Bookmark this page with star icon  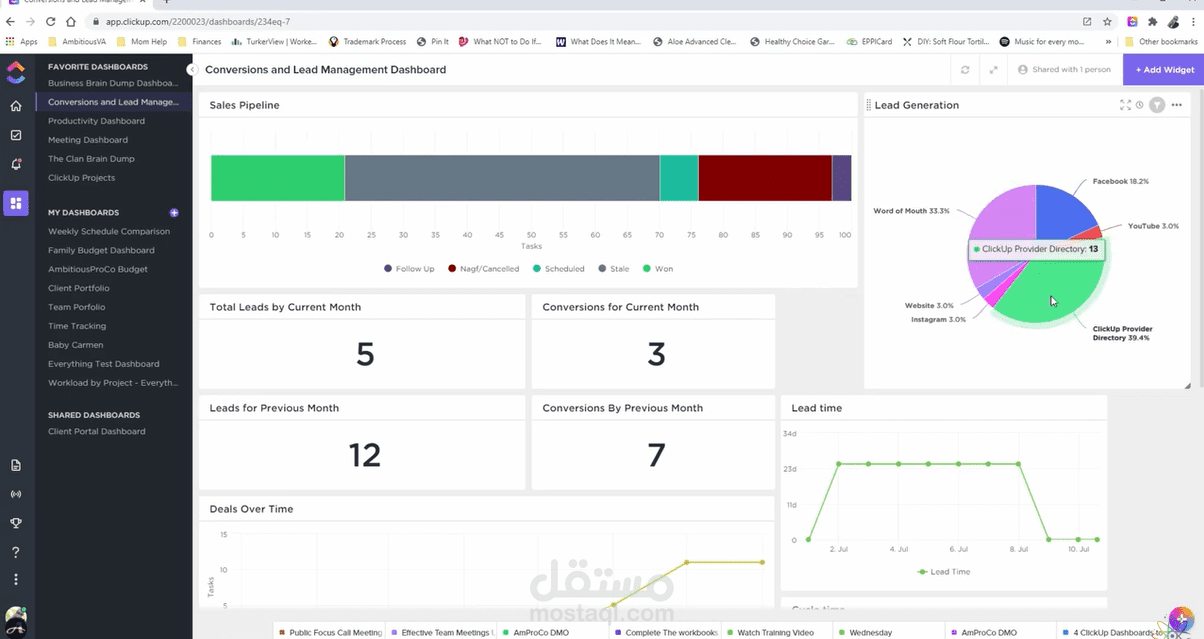click(x=1107, y=21)
